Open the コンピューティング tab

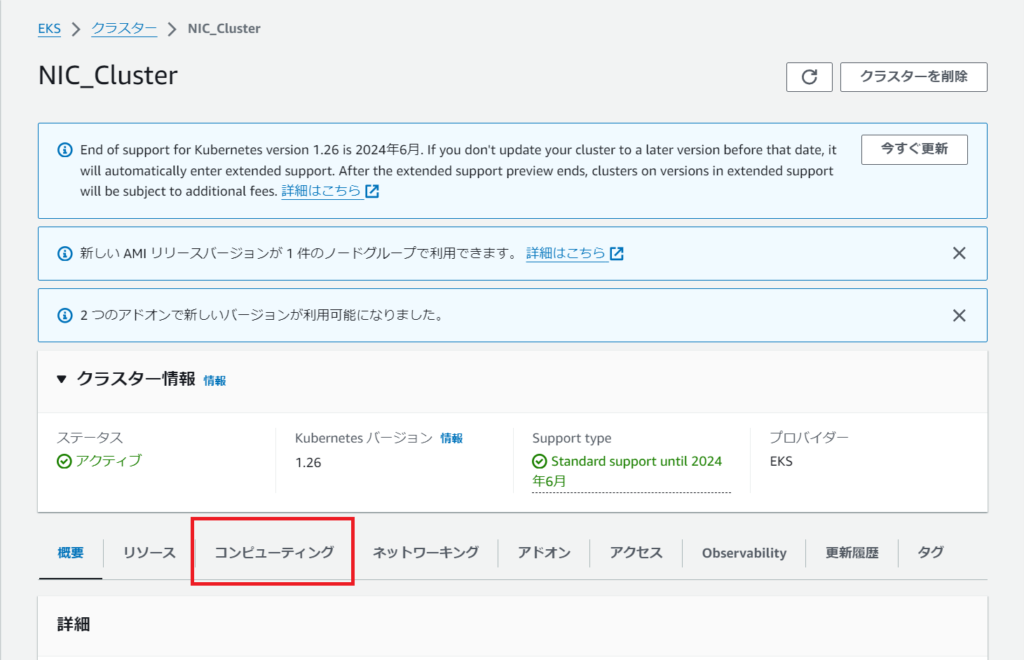pyautogui.click(x=274, y=552)
